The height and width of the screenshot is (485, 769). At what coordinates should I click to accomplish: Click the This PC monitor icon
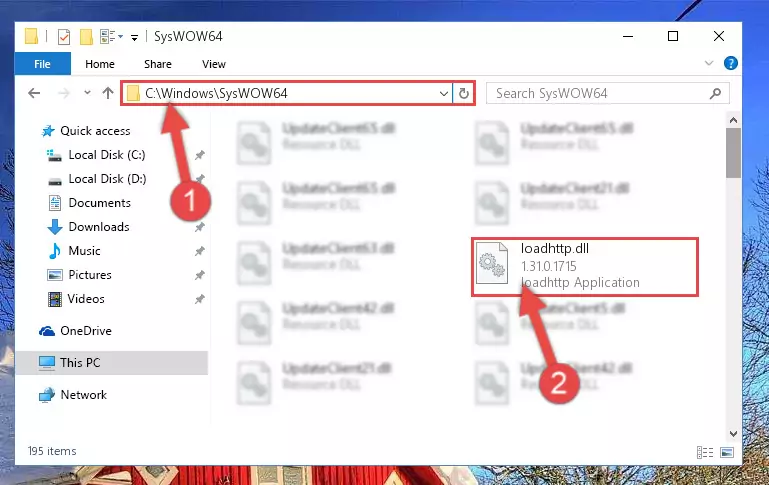tap(47, 363)
